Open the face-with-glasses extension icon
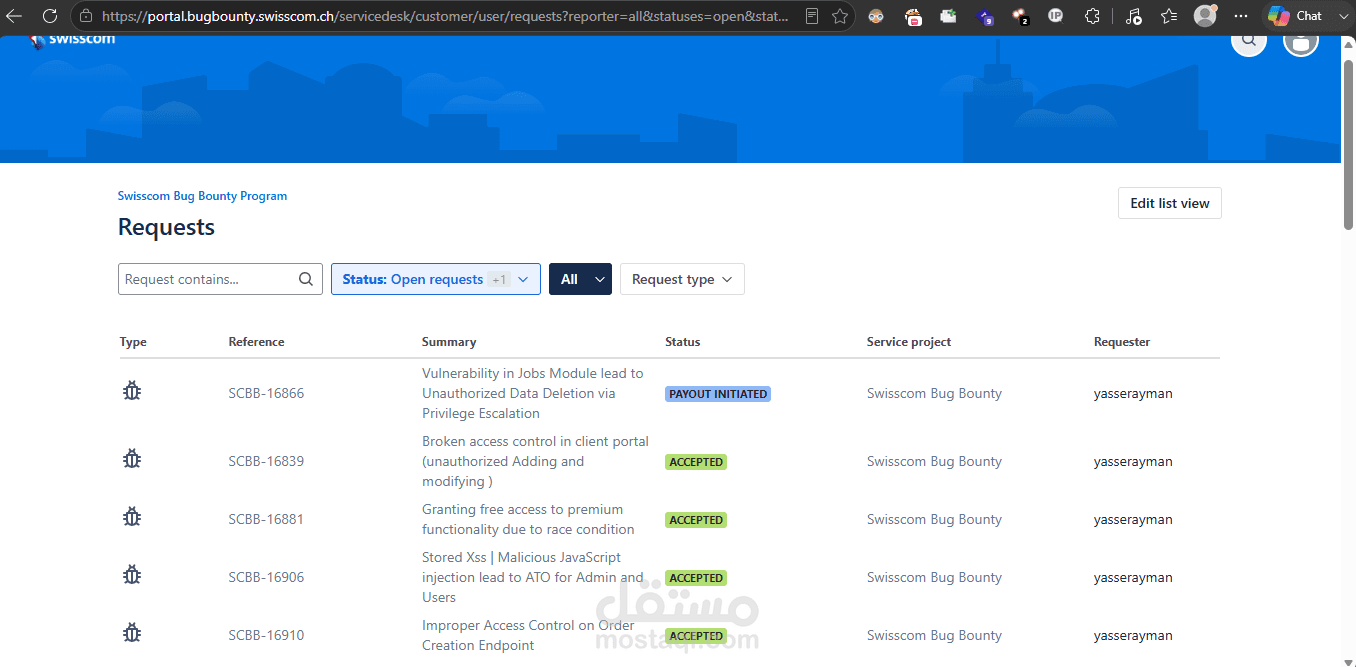The width and height of the screenshot is (1356, 667). (876, 16)
